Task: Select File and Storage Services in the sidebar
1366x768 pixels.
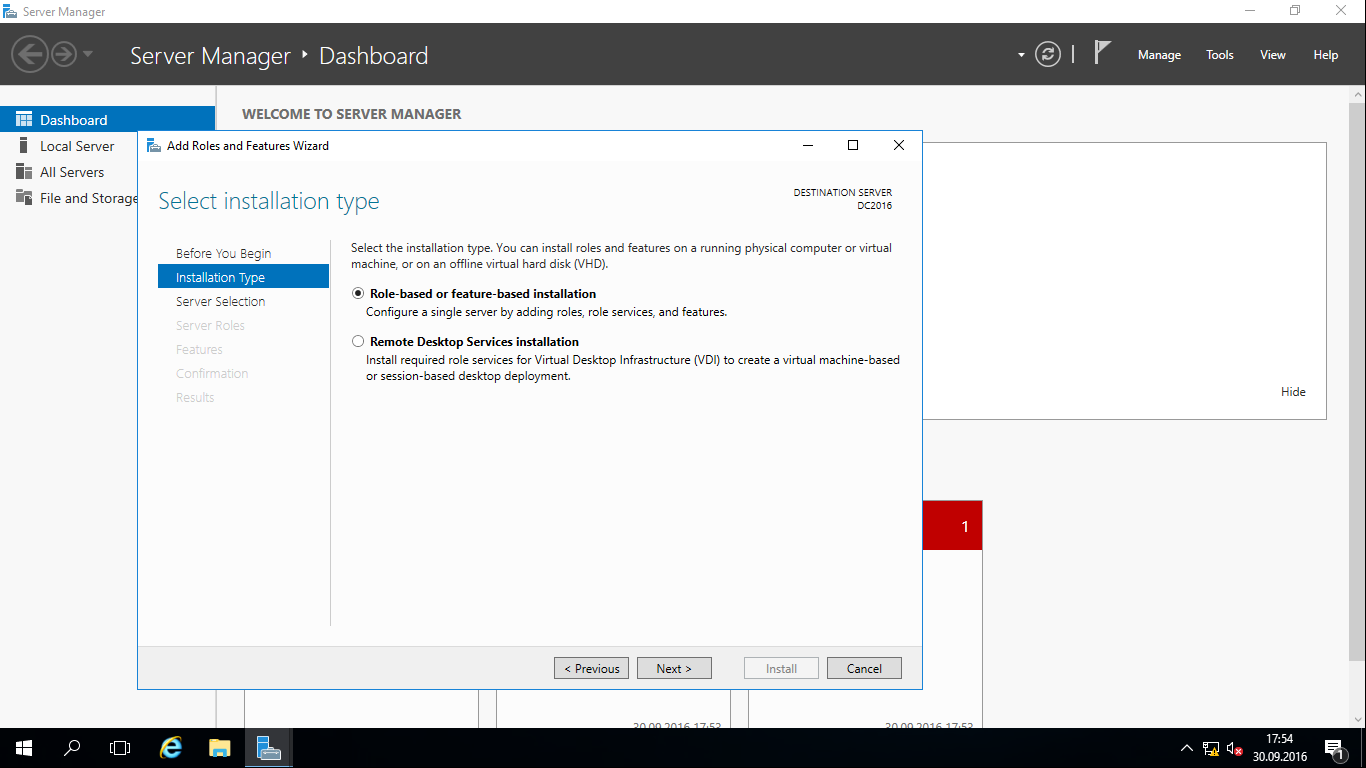Action: (88, 198)
